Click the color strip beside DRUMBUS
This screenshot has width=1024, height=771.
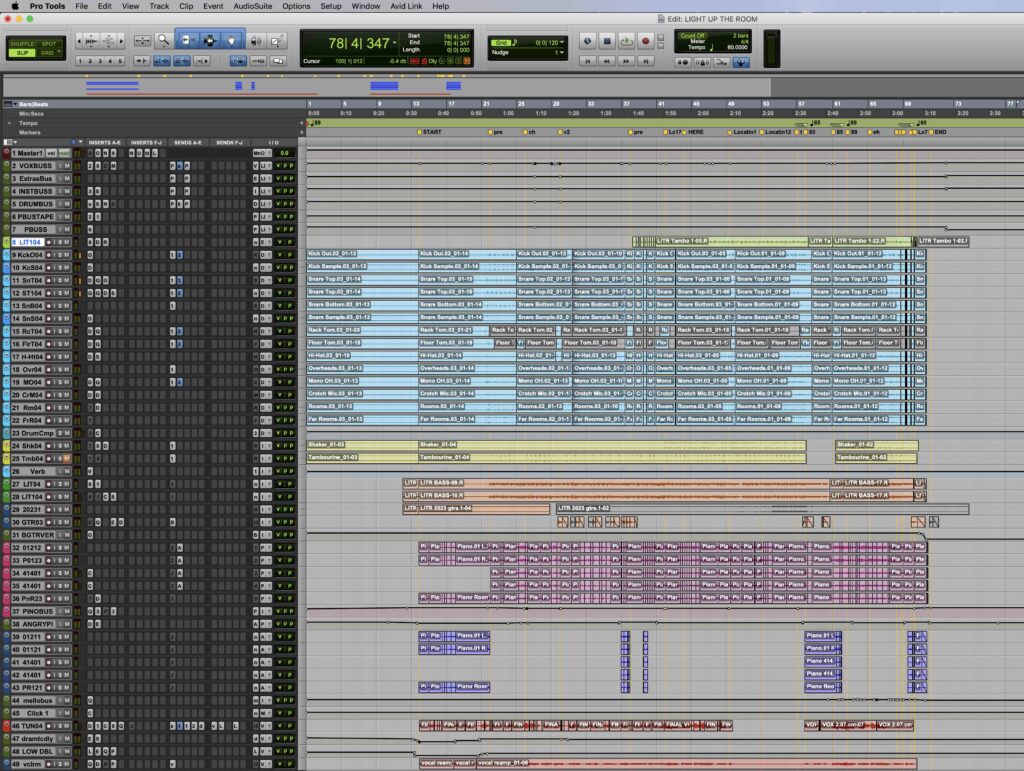point(7,204)
